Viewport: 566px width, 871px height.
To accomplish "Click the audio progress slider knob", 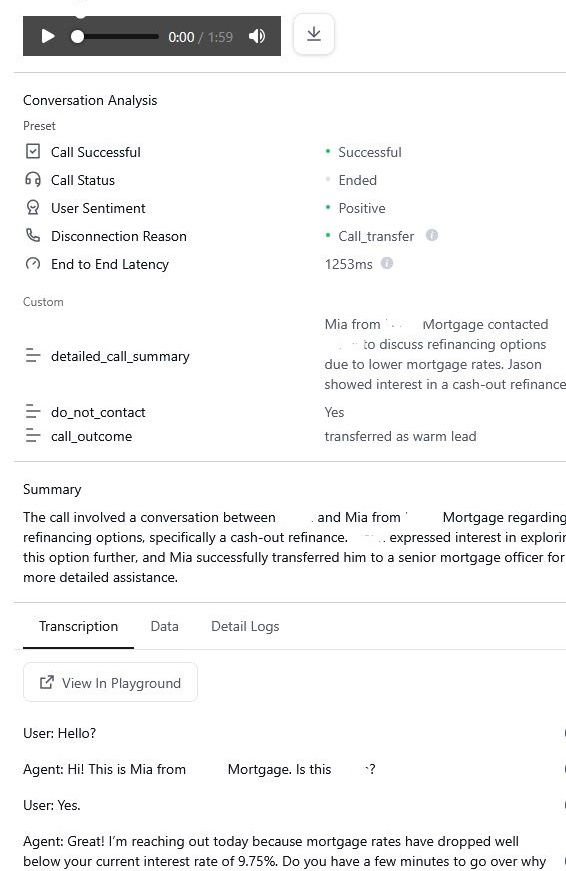I will tap(78, 37).
